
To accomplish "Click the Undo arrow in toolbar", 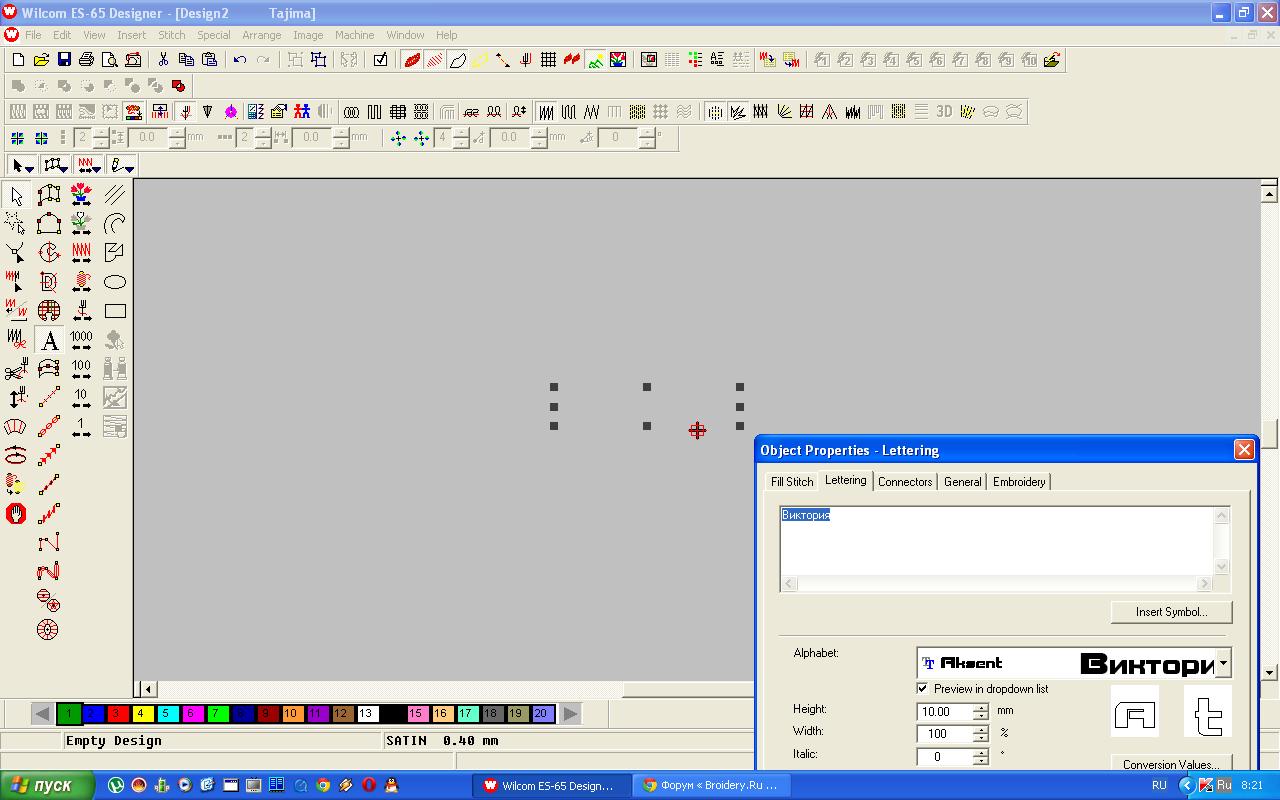I will (x=240, y=60).
